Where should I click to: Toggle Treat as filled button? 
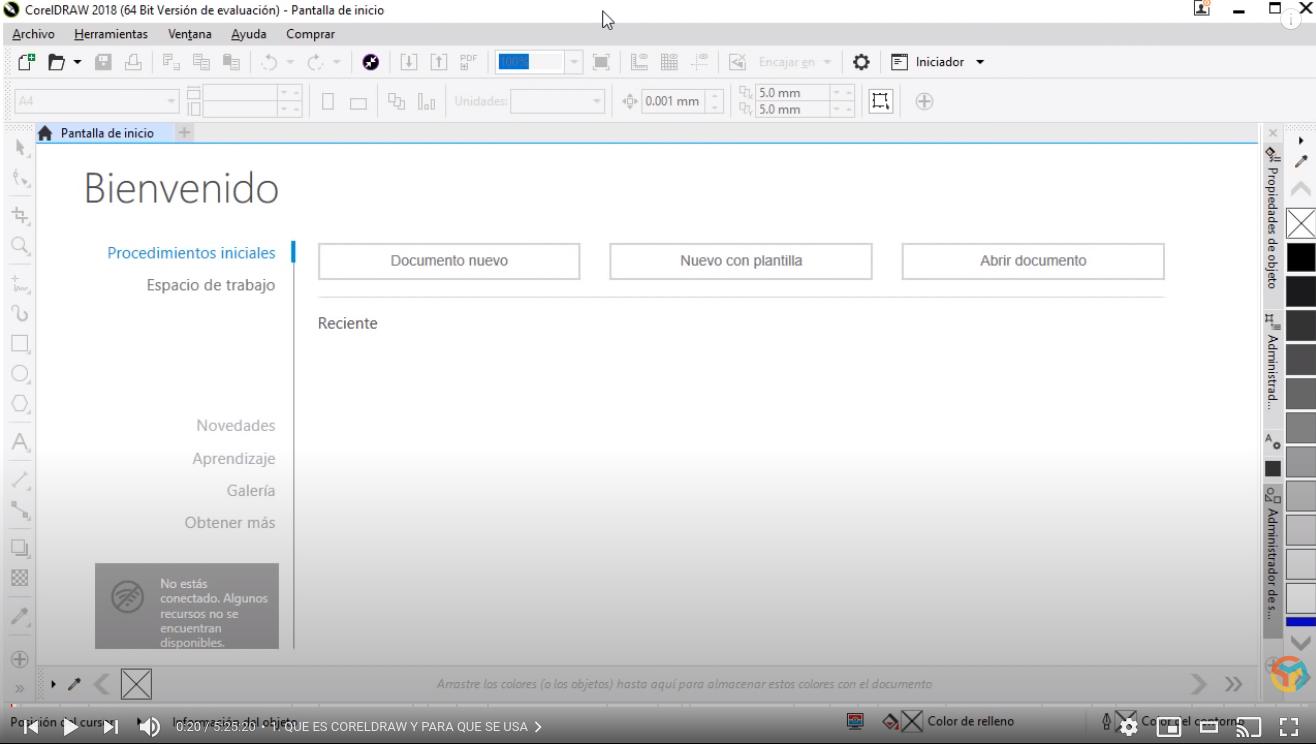[x=880, y=101]
